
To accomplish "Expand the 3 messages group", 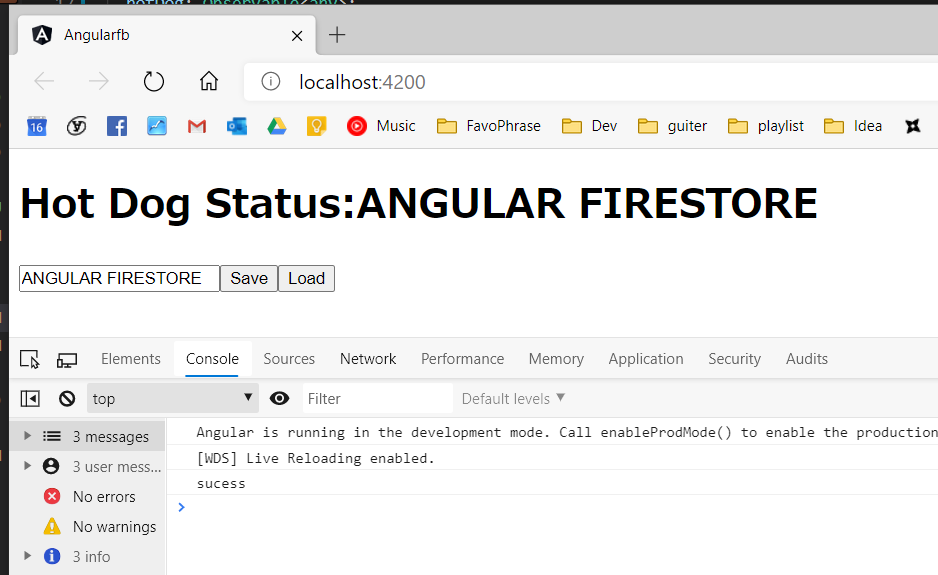I will pyautogui.click(x=28, y=436).
